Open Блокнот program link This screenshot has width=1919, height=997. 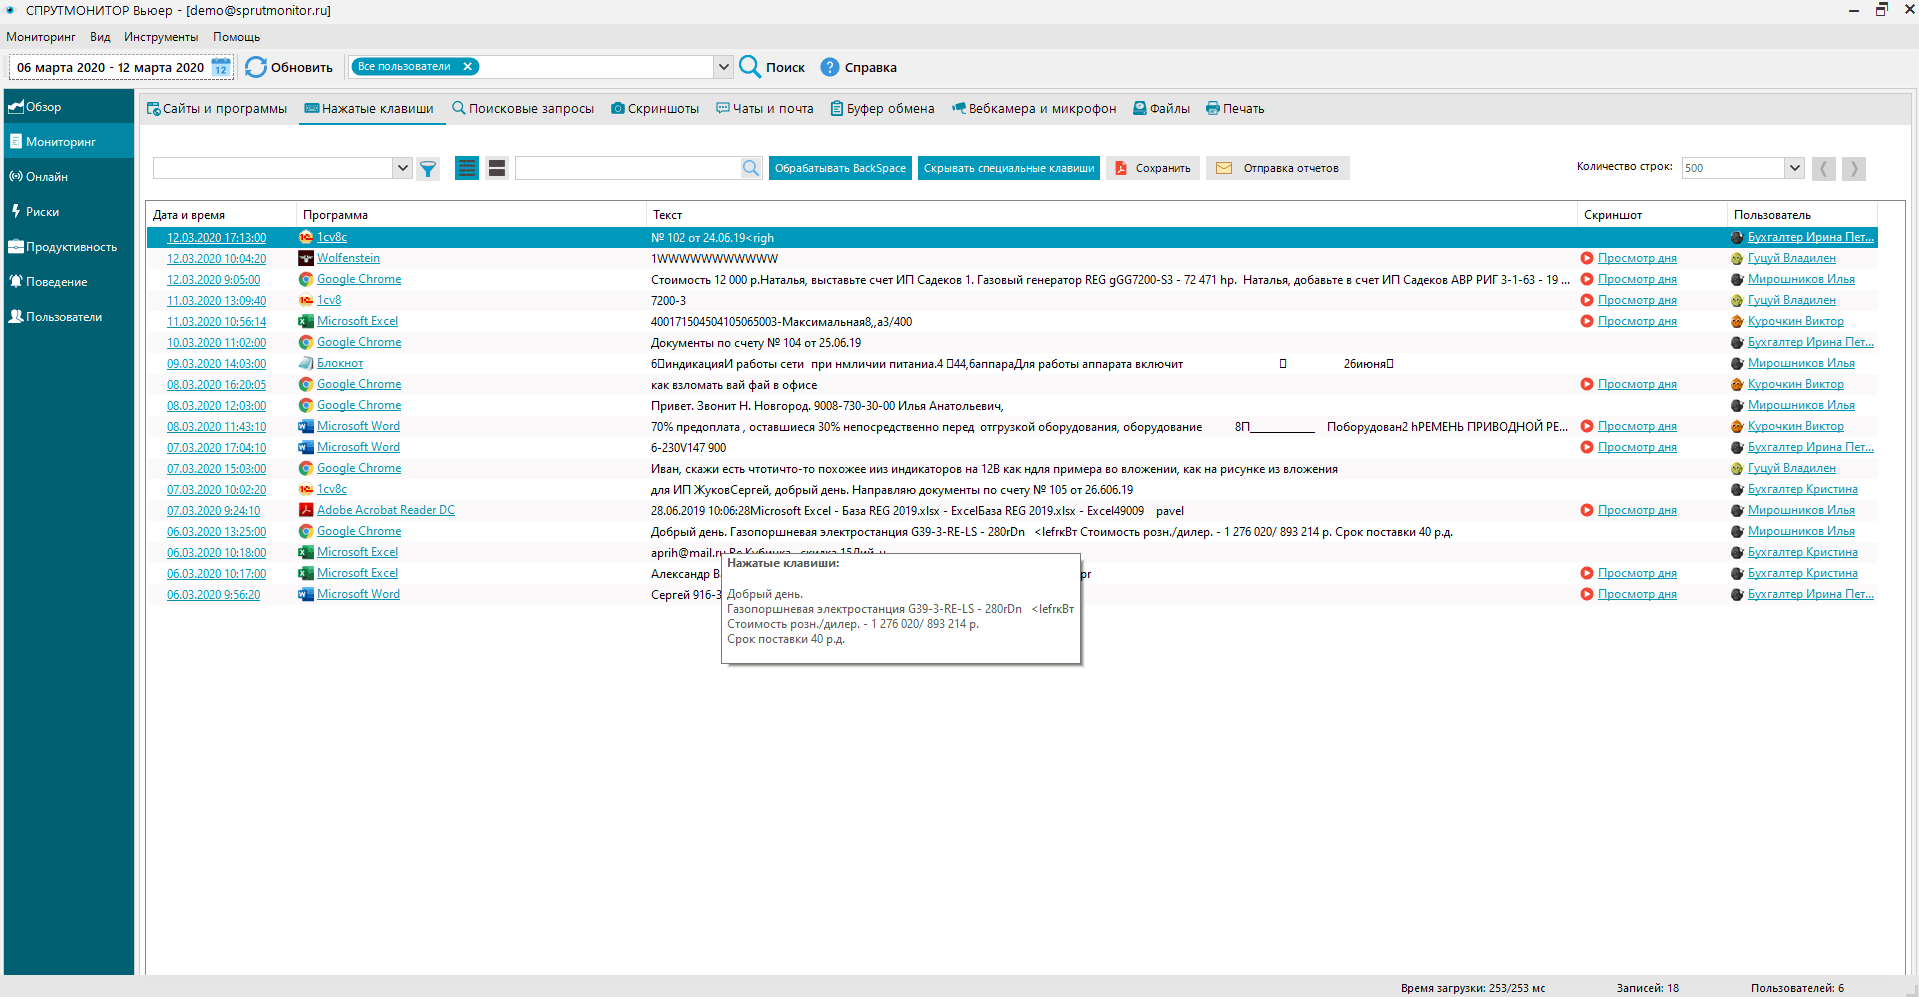point(340,363)
